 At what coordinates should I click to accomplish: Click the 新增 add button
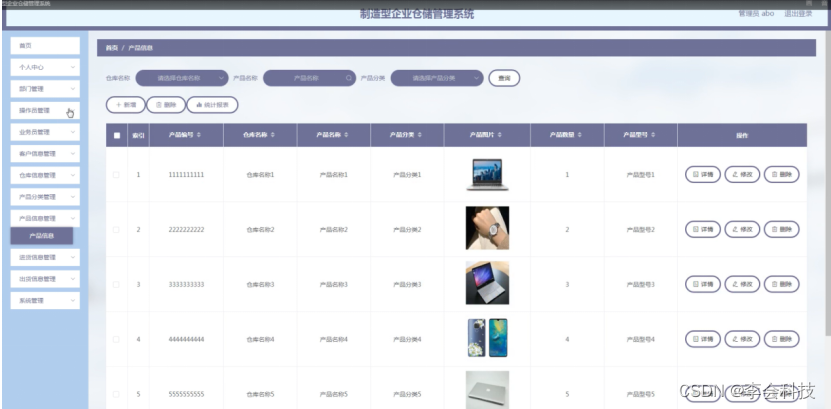pyautogui.click(x=126, y=105)
